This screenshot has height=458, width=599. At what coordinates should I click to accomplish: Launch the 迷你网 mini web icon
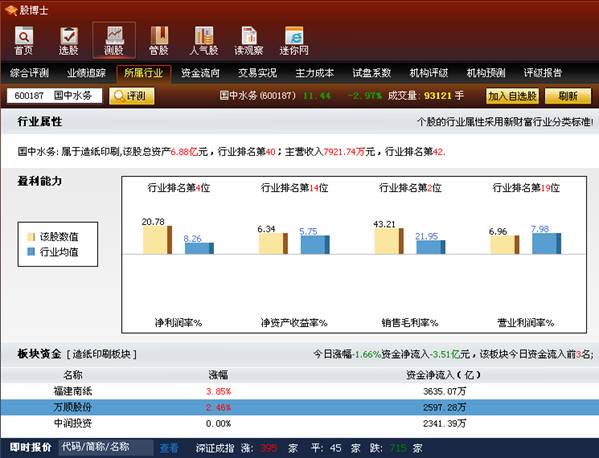(294, 40)
